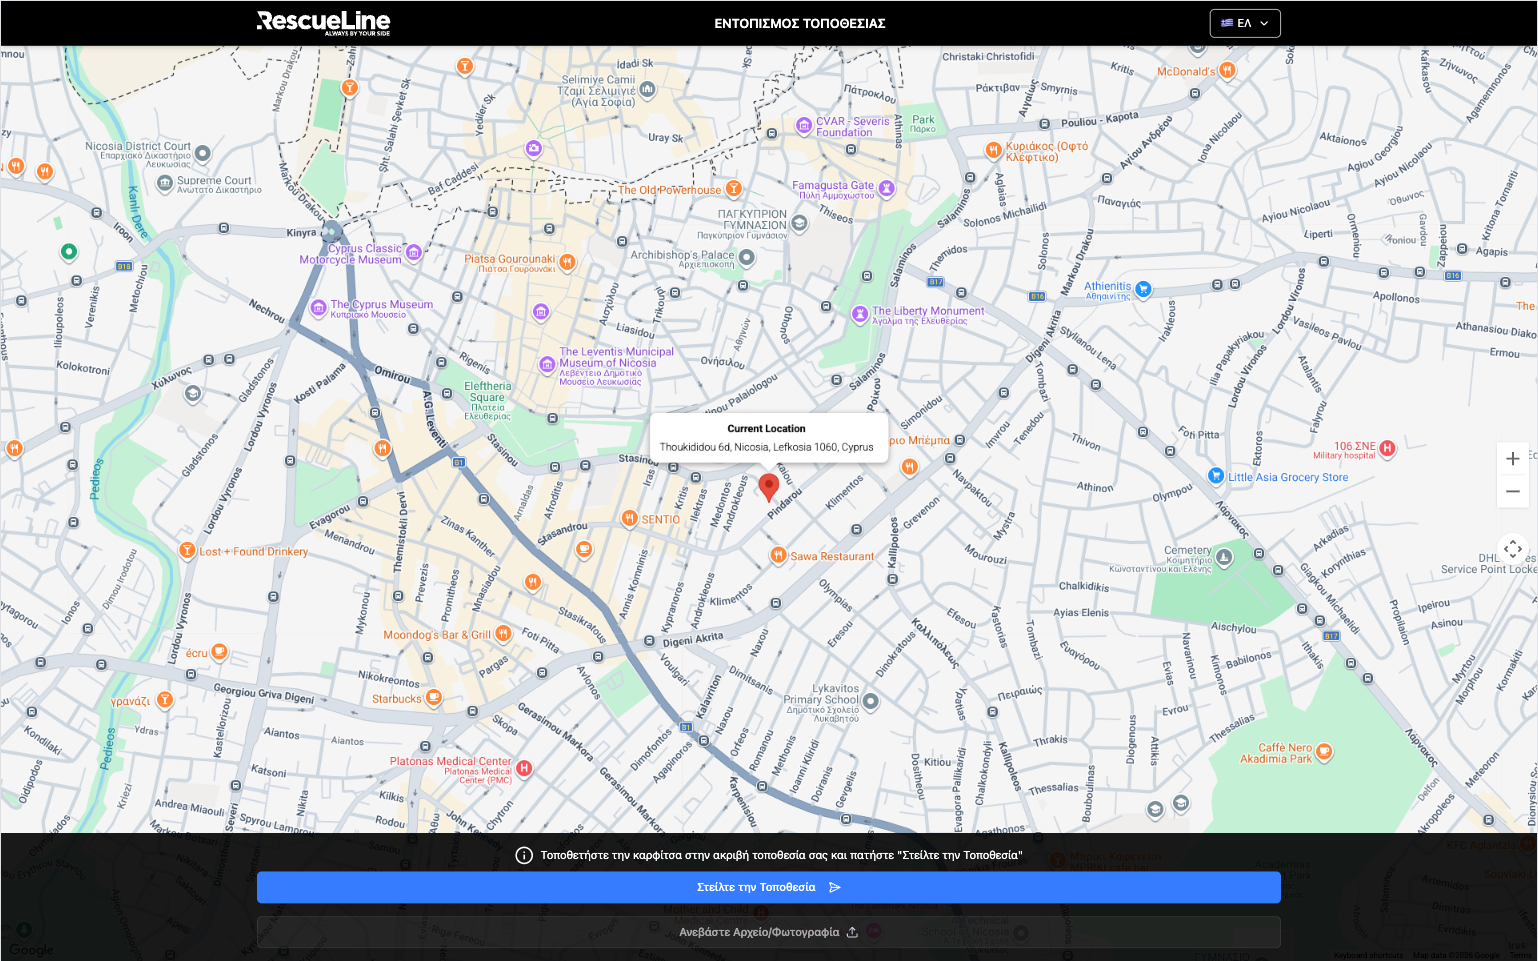Zoom out on the map
The image size is (1538, 961).
(x=1512, y=491)
